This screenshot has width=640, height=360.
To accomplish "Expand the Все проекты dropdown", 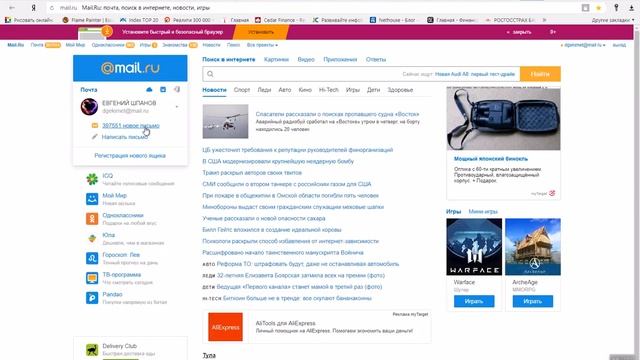I will click(262, 45).
